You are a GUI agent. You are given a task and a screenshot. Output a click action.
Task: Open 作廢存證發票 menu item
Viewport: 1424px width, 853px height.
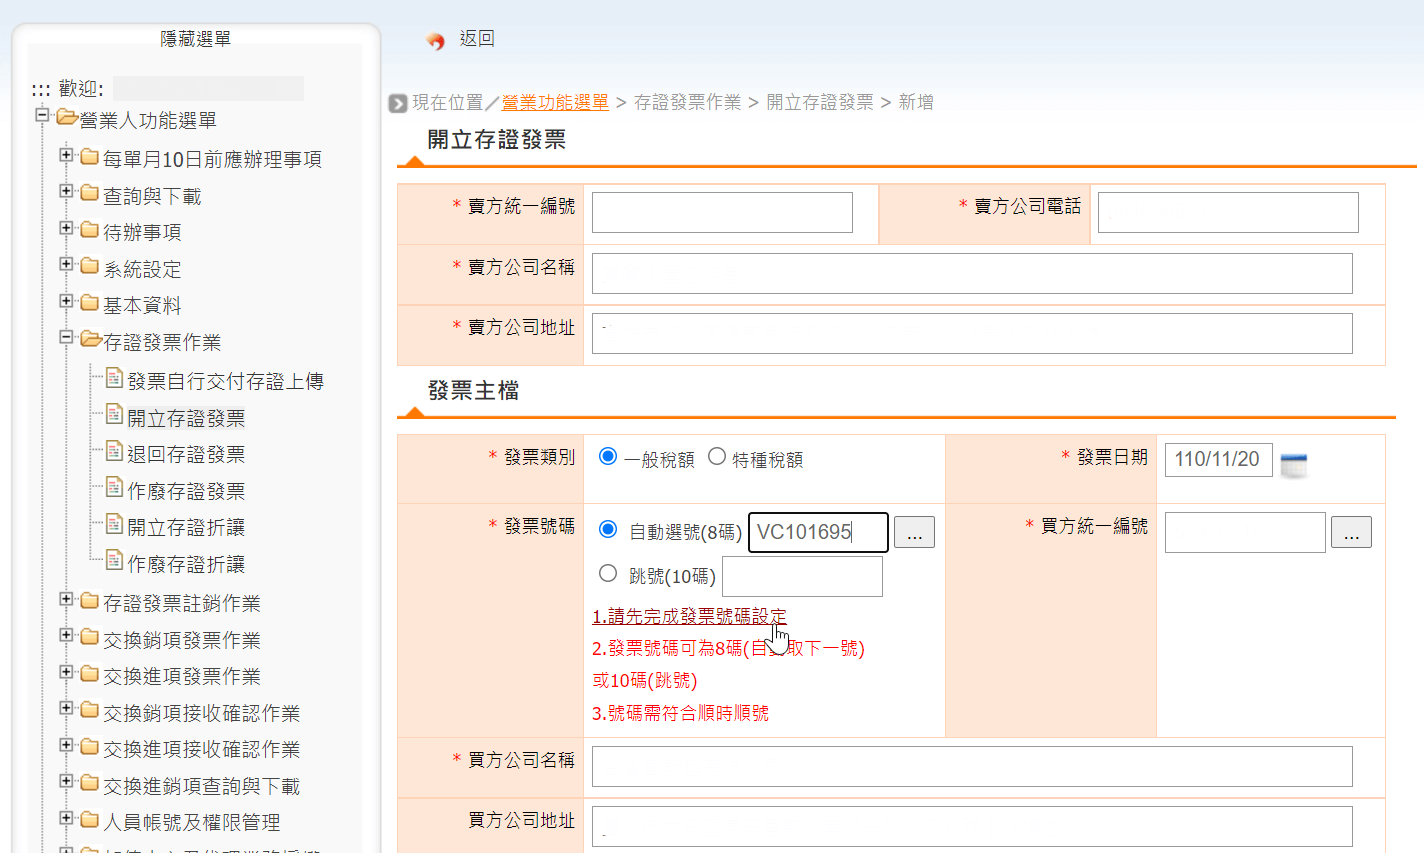(186, 491)
